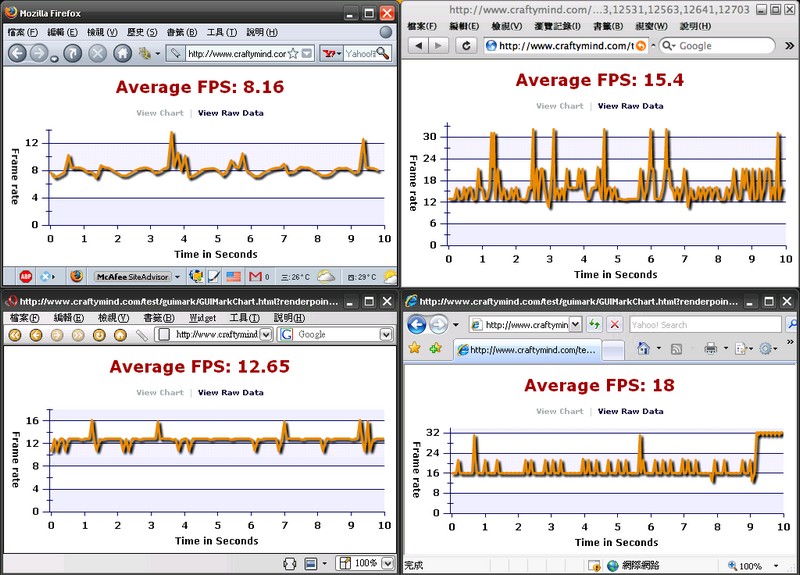Open the Firefox address bar history dropdown
Screen dimensions: 800x575
pos(306,54)
